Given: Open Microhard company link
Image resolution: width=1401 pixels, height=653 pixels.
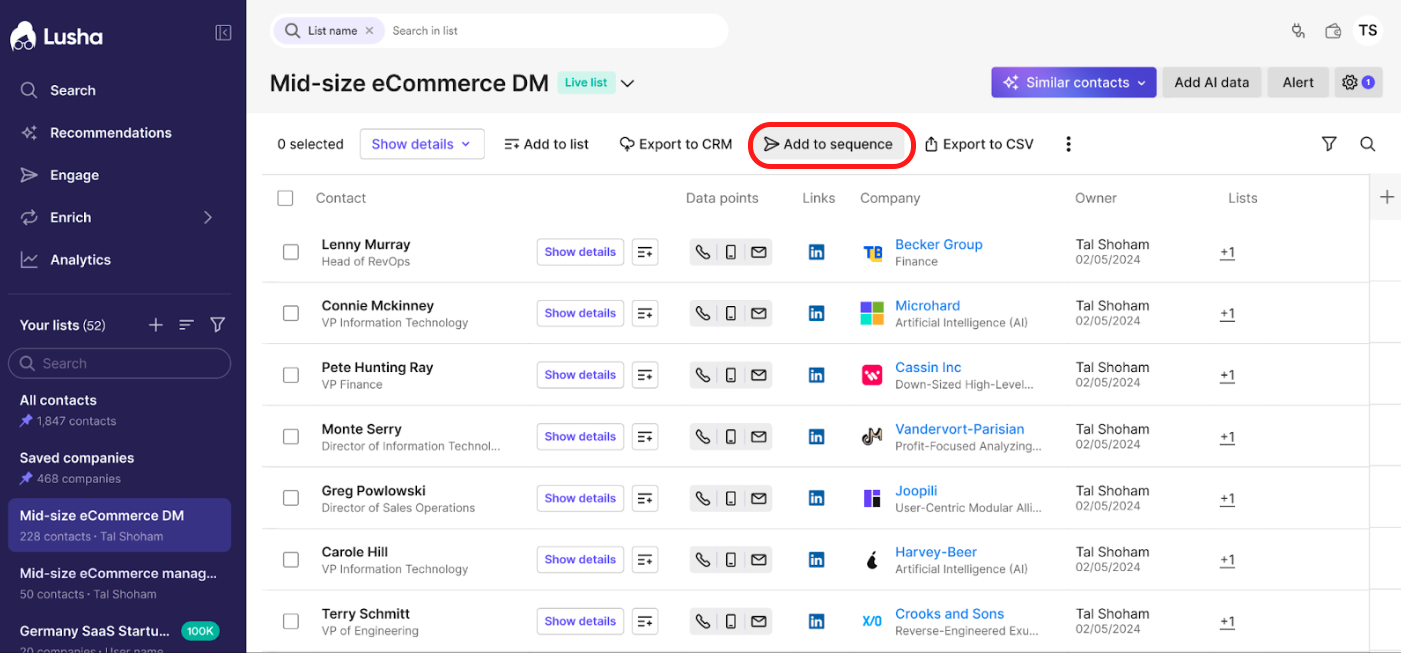Looking at the screenshot, I should click(927, 305).
